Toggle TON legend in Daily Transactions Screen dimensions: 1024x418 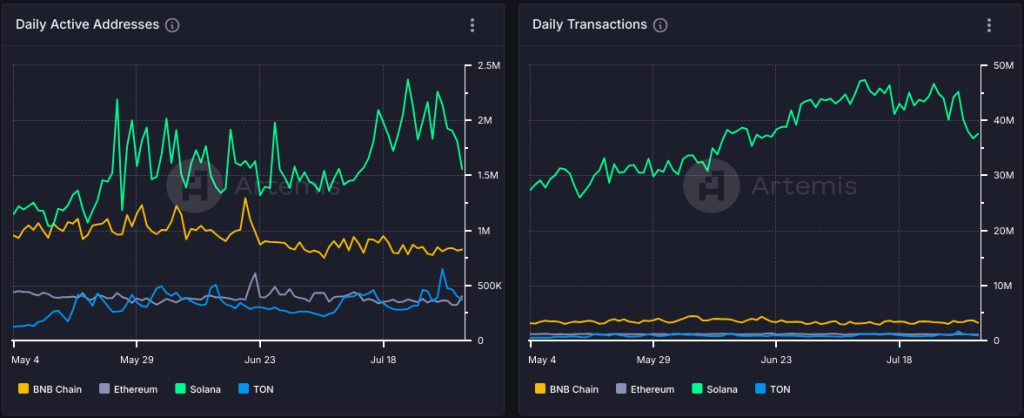[x=773, y=389]
